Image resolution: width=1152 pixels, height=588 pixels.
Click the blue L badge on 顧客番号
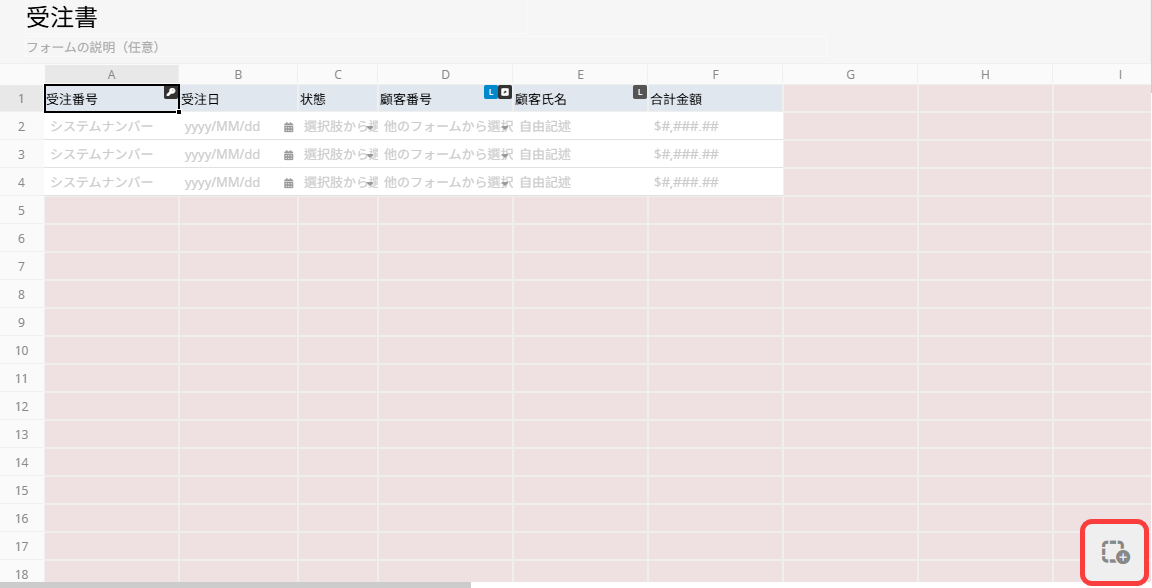pos(490,92)
